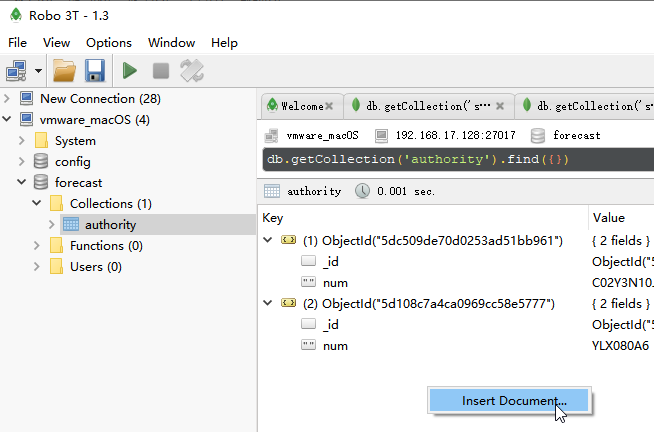
Task: Click the Open file folder icon
Action: pyautogui.click(x=64, y=71)
